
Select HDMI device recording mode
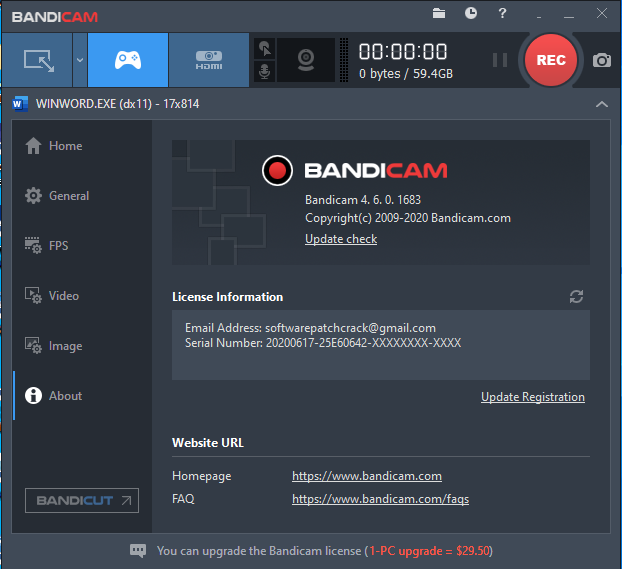(209, 60)
